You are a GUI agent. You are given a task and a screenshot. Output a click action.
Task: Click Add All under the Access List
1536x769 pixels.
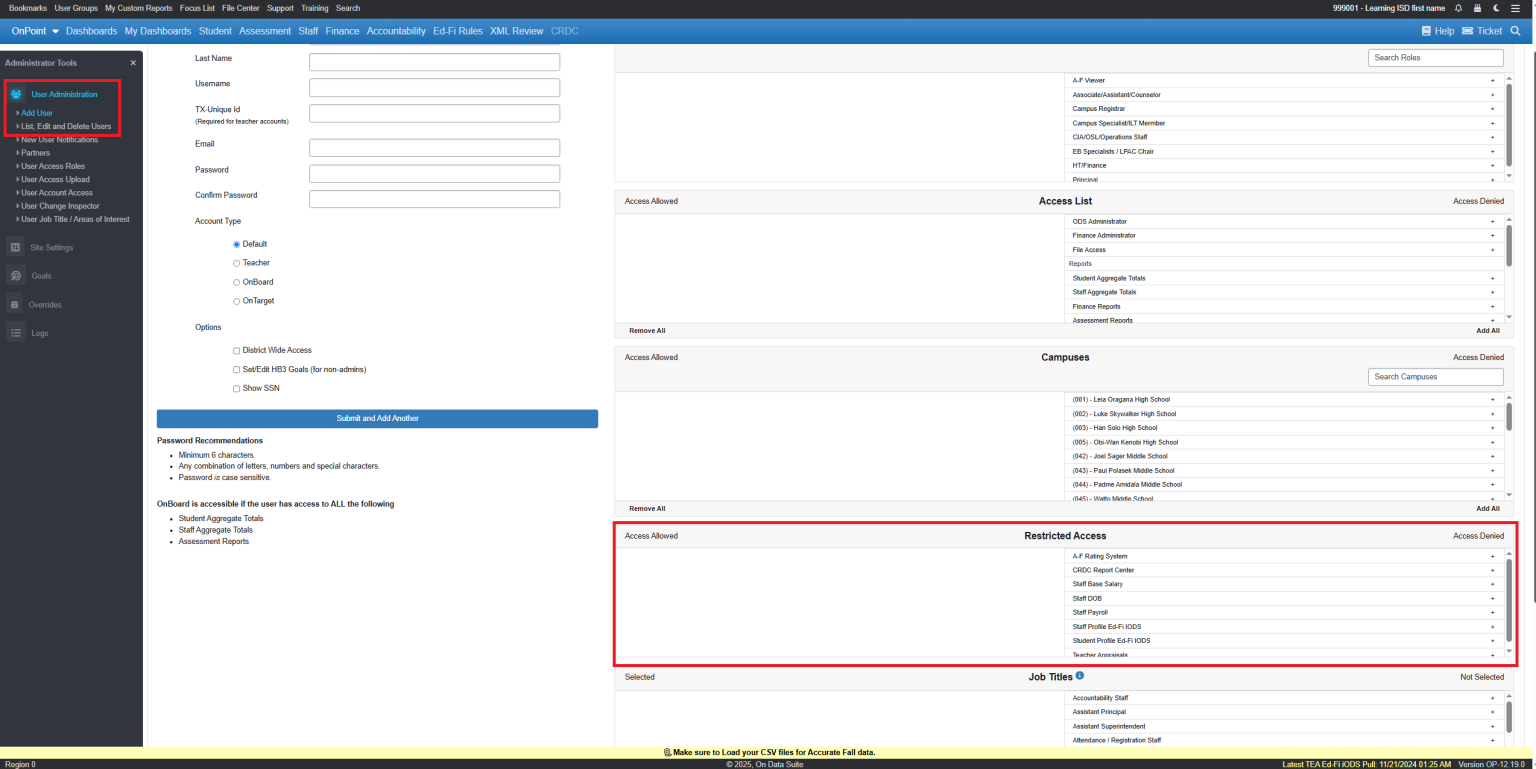point(1487,330)
